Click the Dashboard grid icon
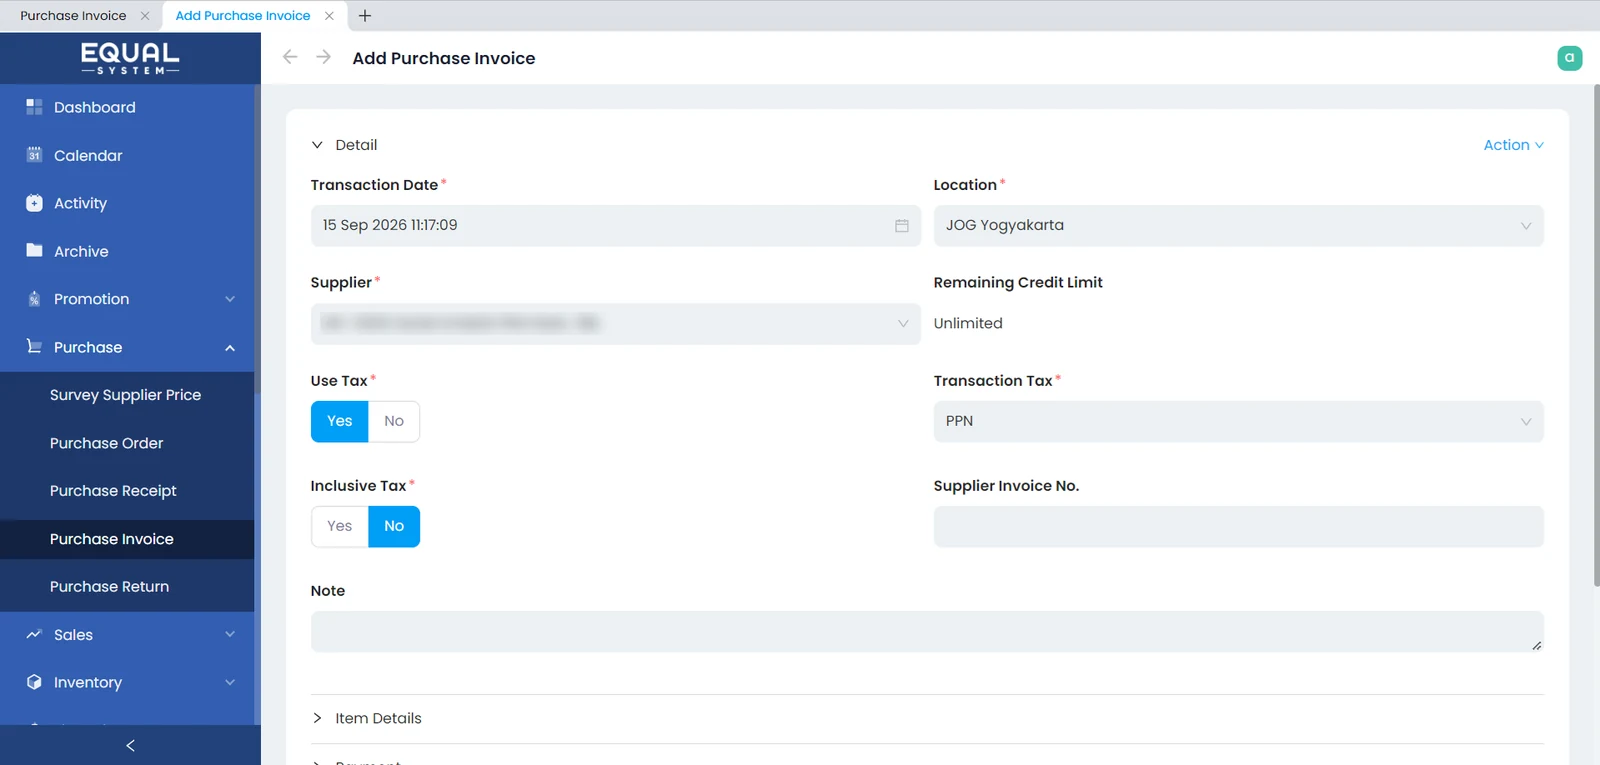This screenshot has width=1600, height=765. point(34,107)
